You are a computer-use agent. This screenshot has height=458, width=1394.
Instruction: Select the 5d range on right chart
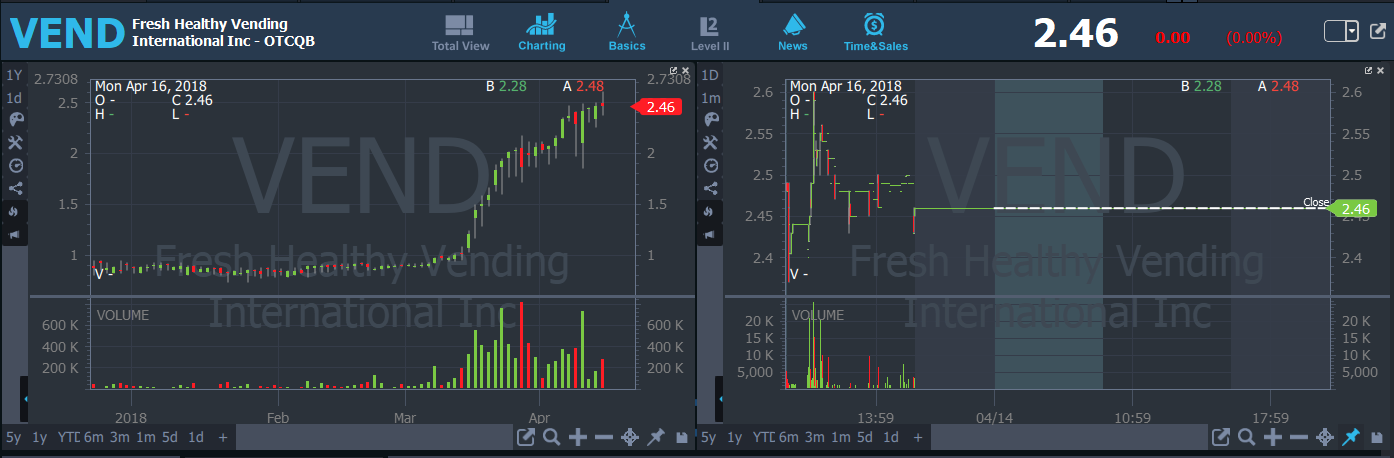865,437
